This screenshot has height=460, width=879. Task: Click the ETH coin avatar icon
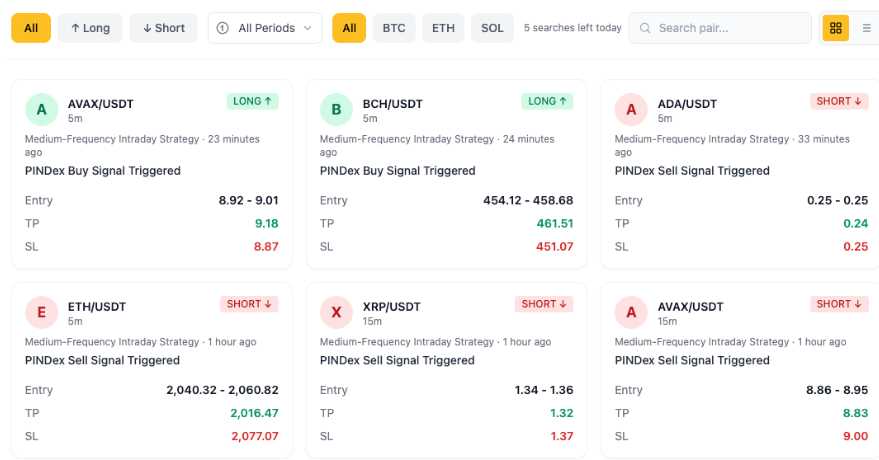click(42, 313)
